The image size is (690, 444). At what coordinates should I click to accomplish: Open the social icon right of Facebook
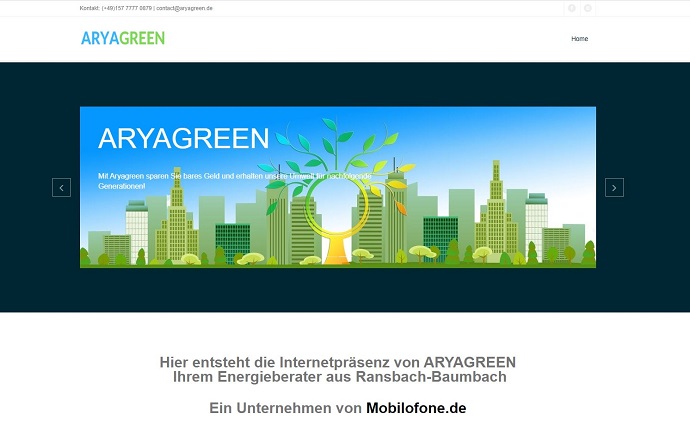pyautogui.click(x=587, y=8)
